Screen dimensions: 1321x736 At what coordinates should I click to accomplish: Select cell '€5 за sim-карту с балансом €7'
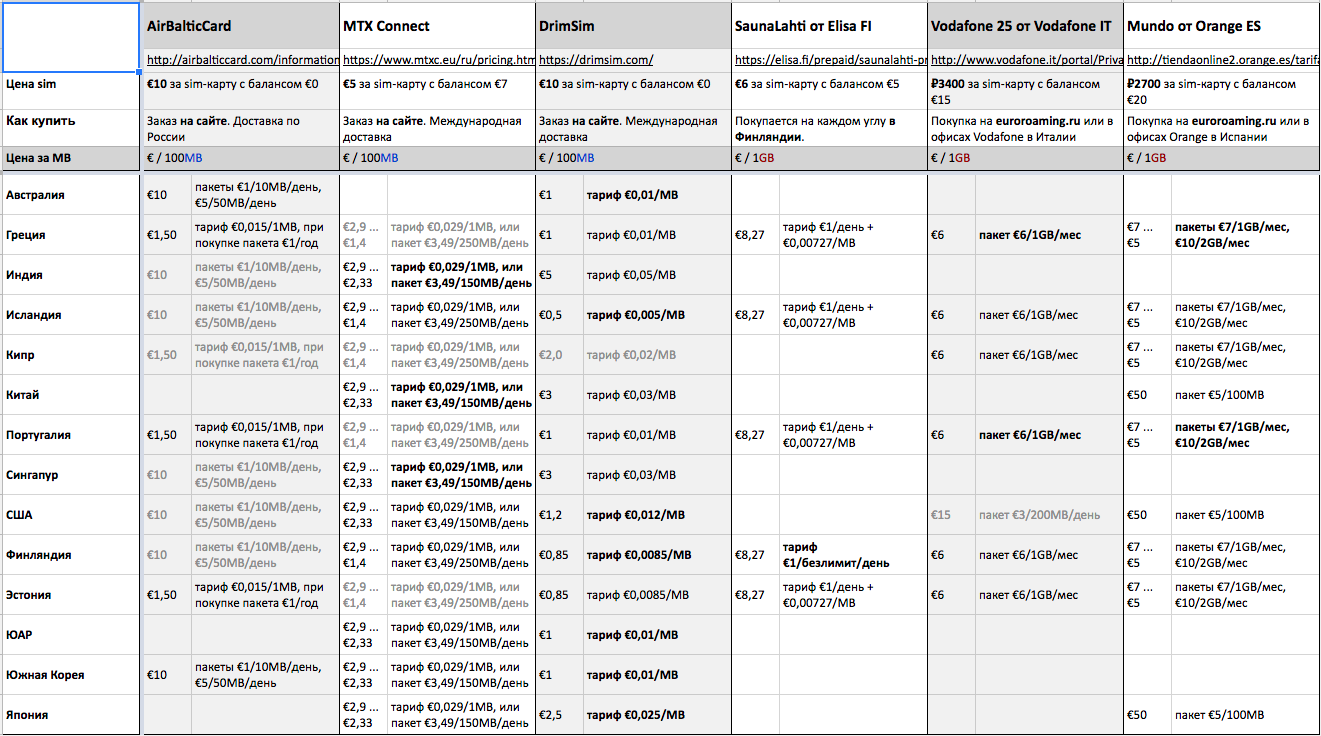(x=438, y=90)
